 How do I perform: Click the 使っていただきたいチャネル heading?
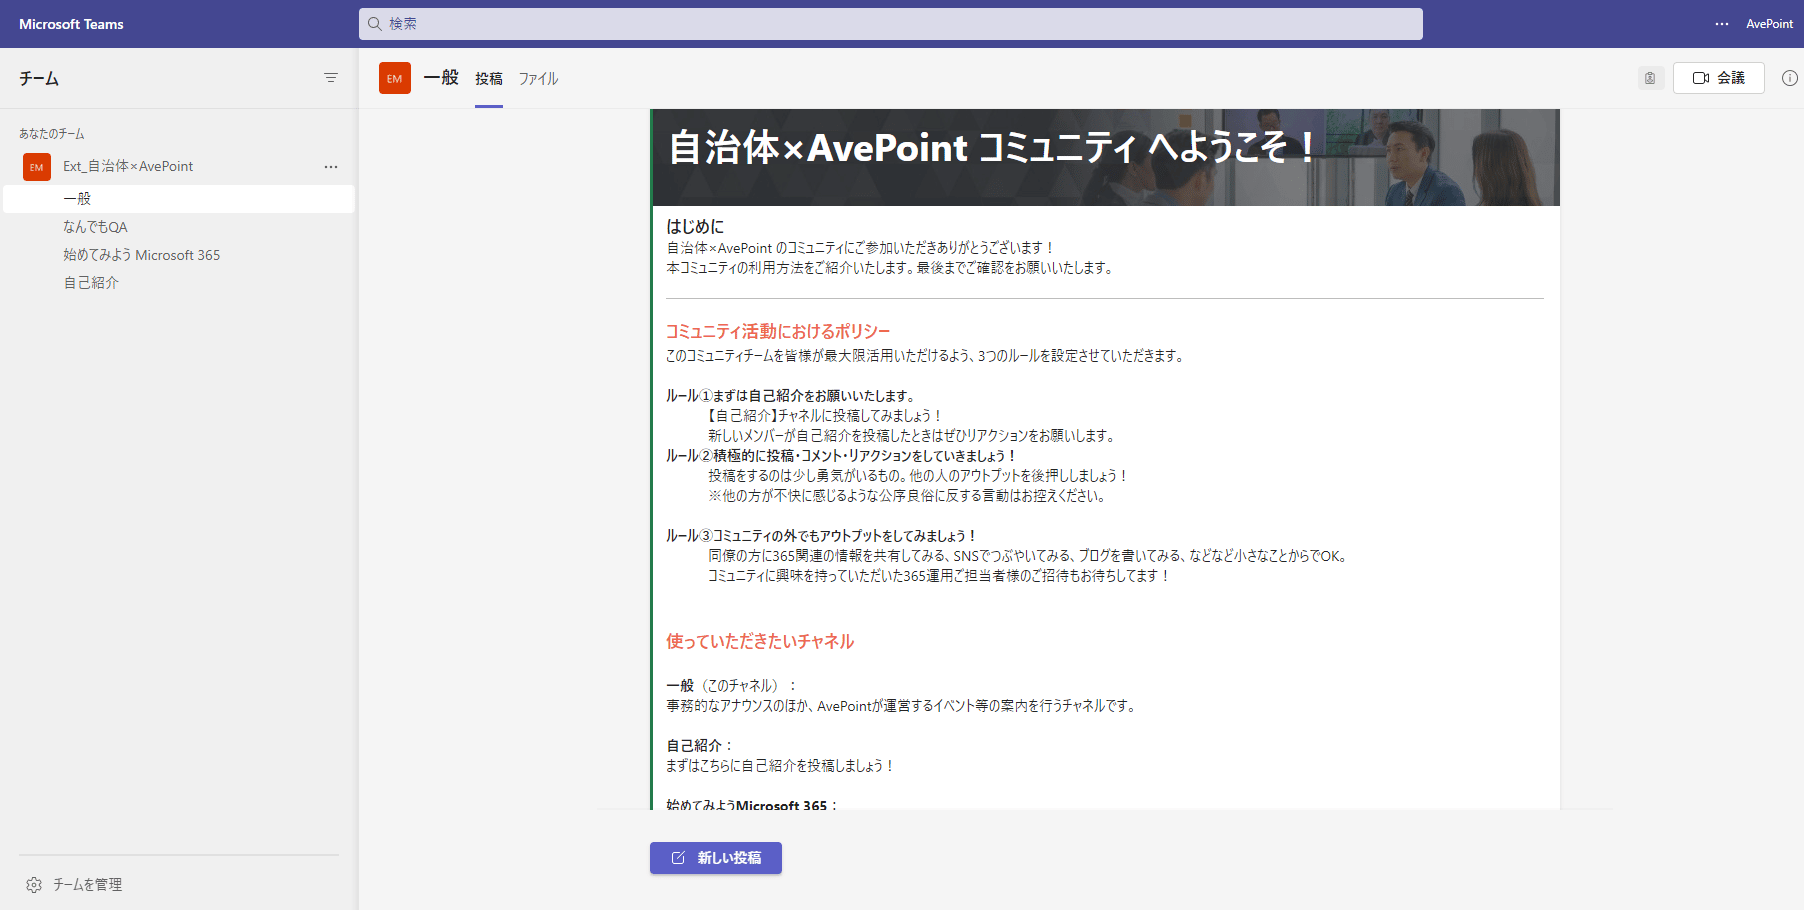(760, 641)
